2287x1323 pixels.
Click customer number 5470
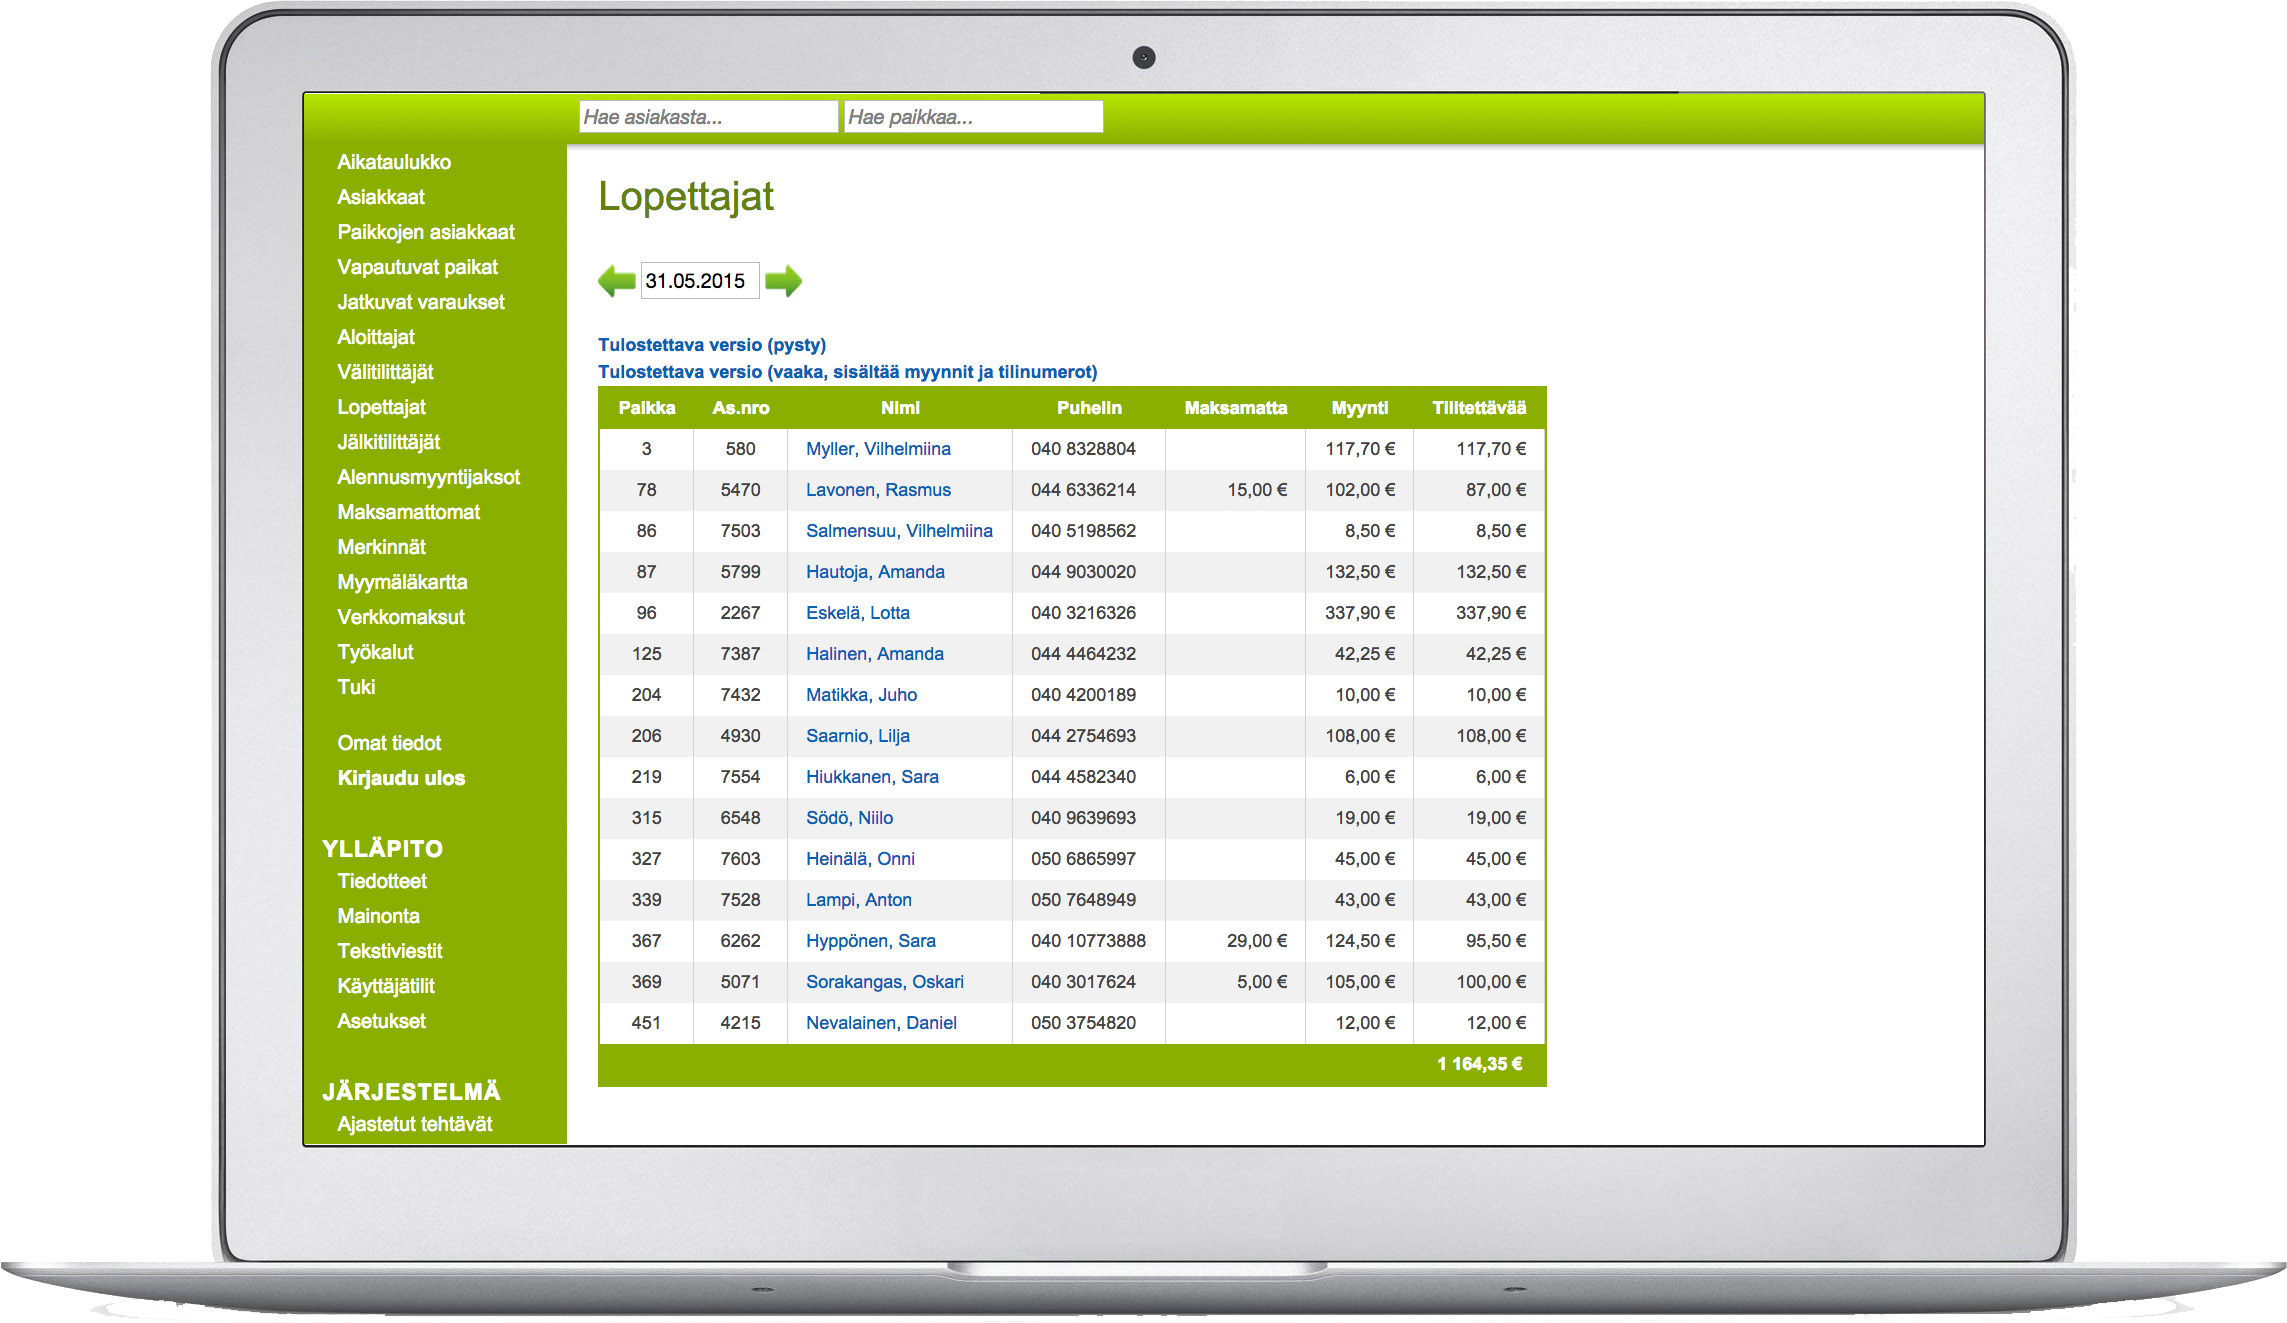click(740, 490)
